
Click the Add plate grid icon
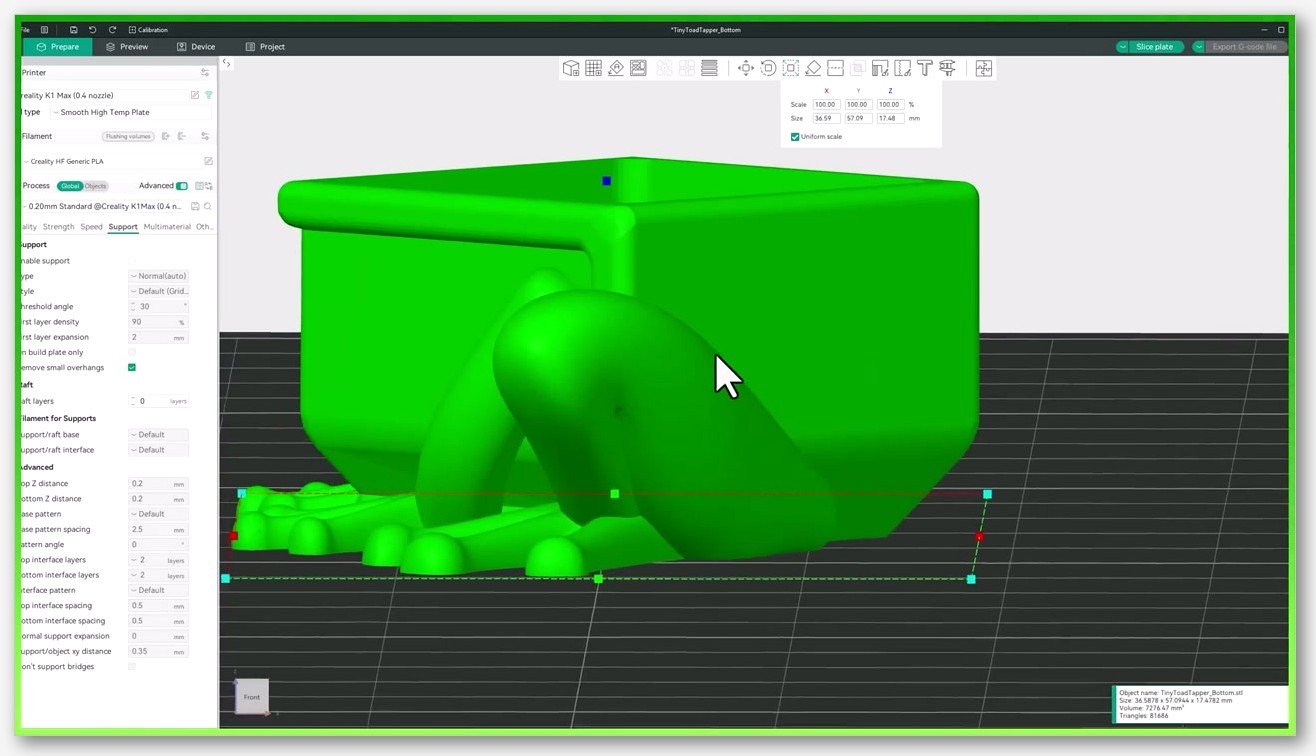tap(593, 68)
